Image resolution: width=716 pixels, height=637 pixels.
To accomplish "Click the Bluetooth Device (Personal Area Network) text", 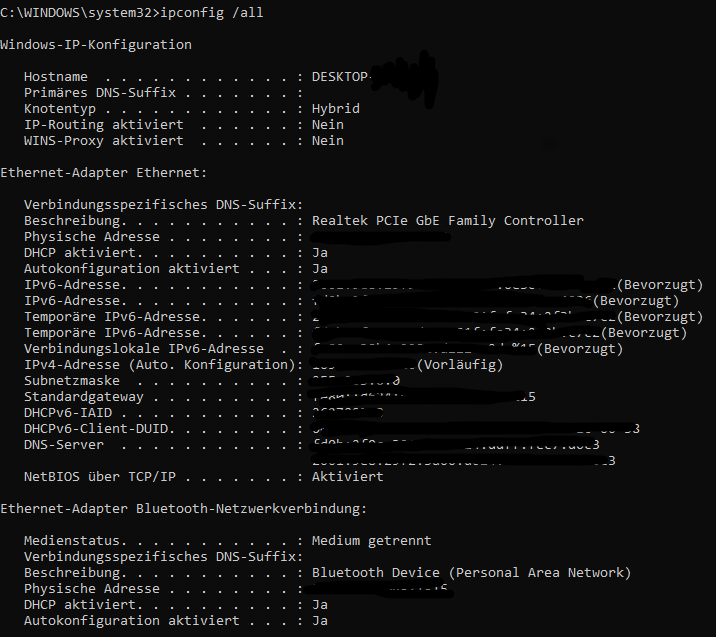I will click(x=471, y=573).
